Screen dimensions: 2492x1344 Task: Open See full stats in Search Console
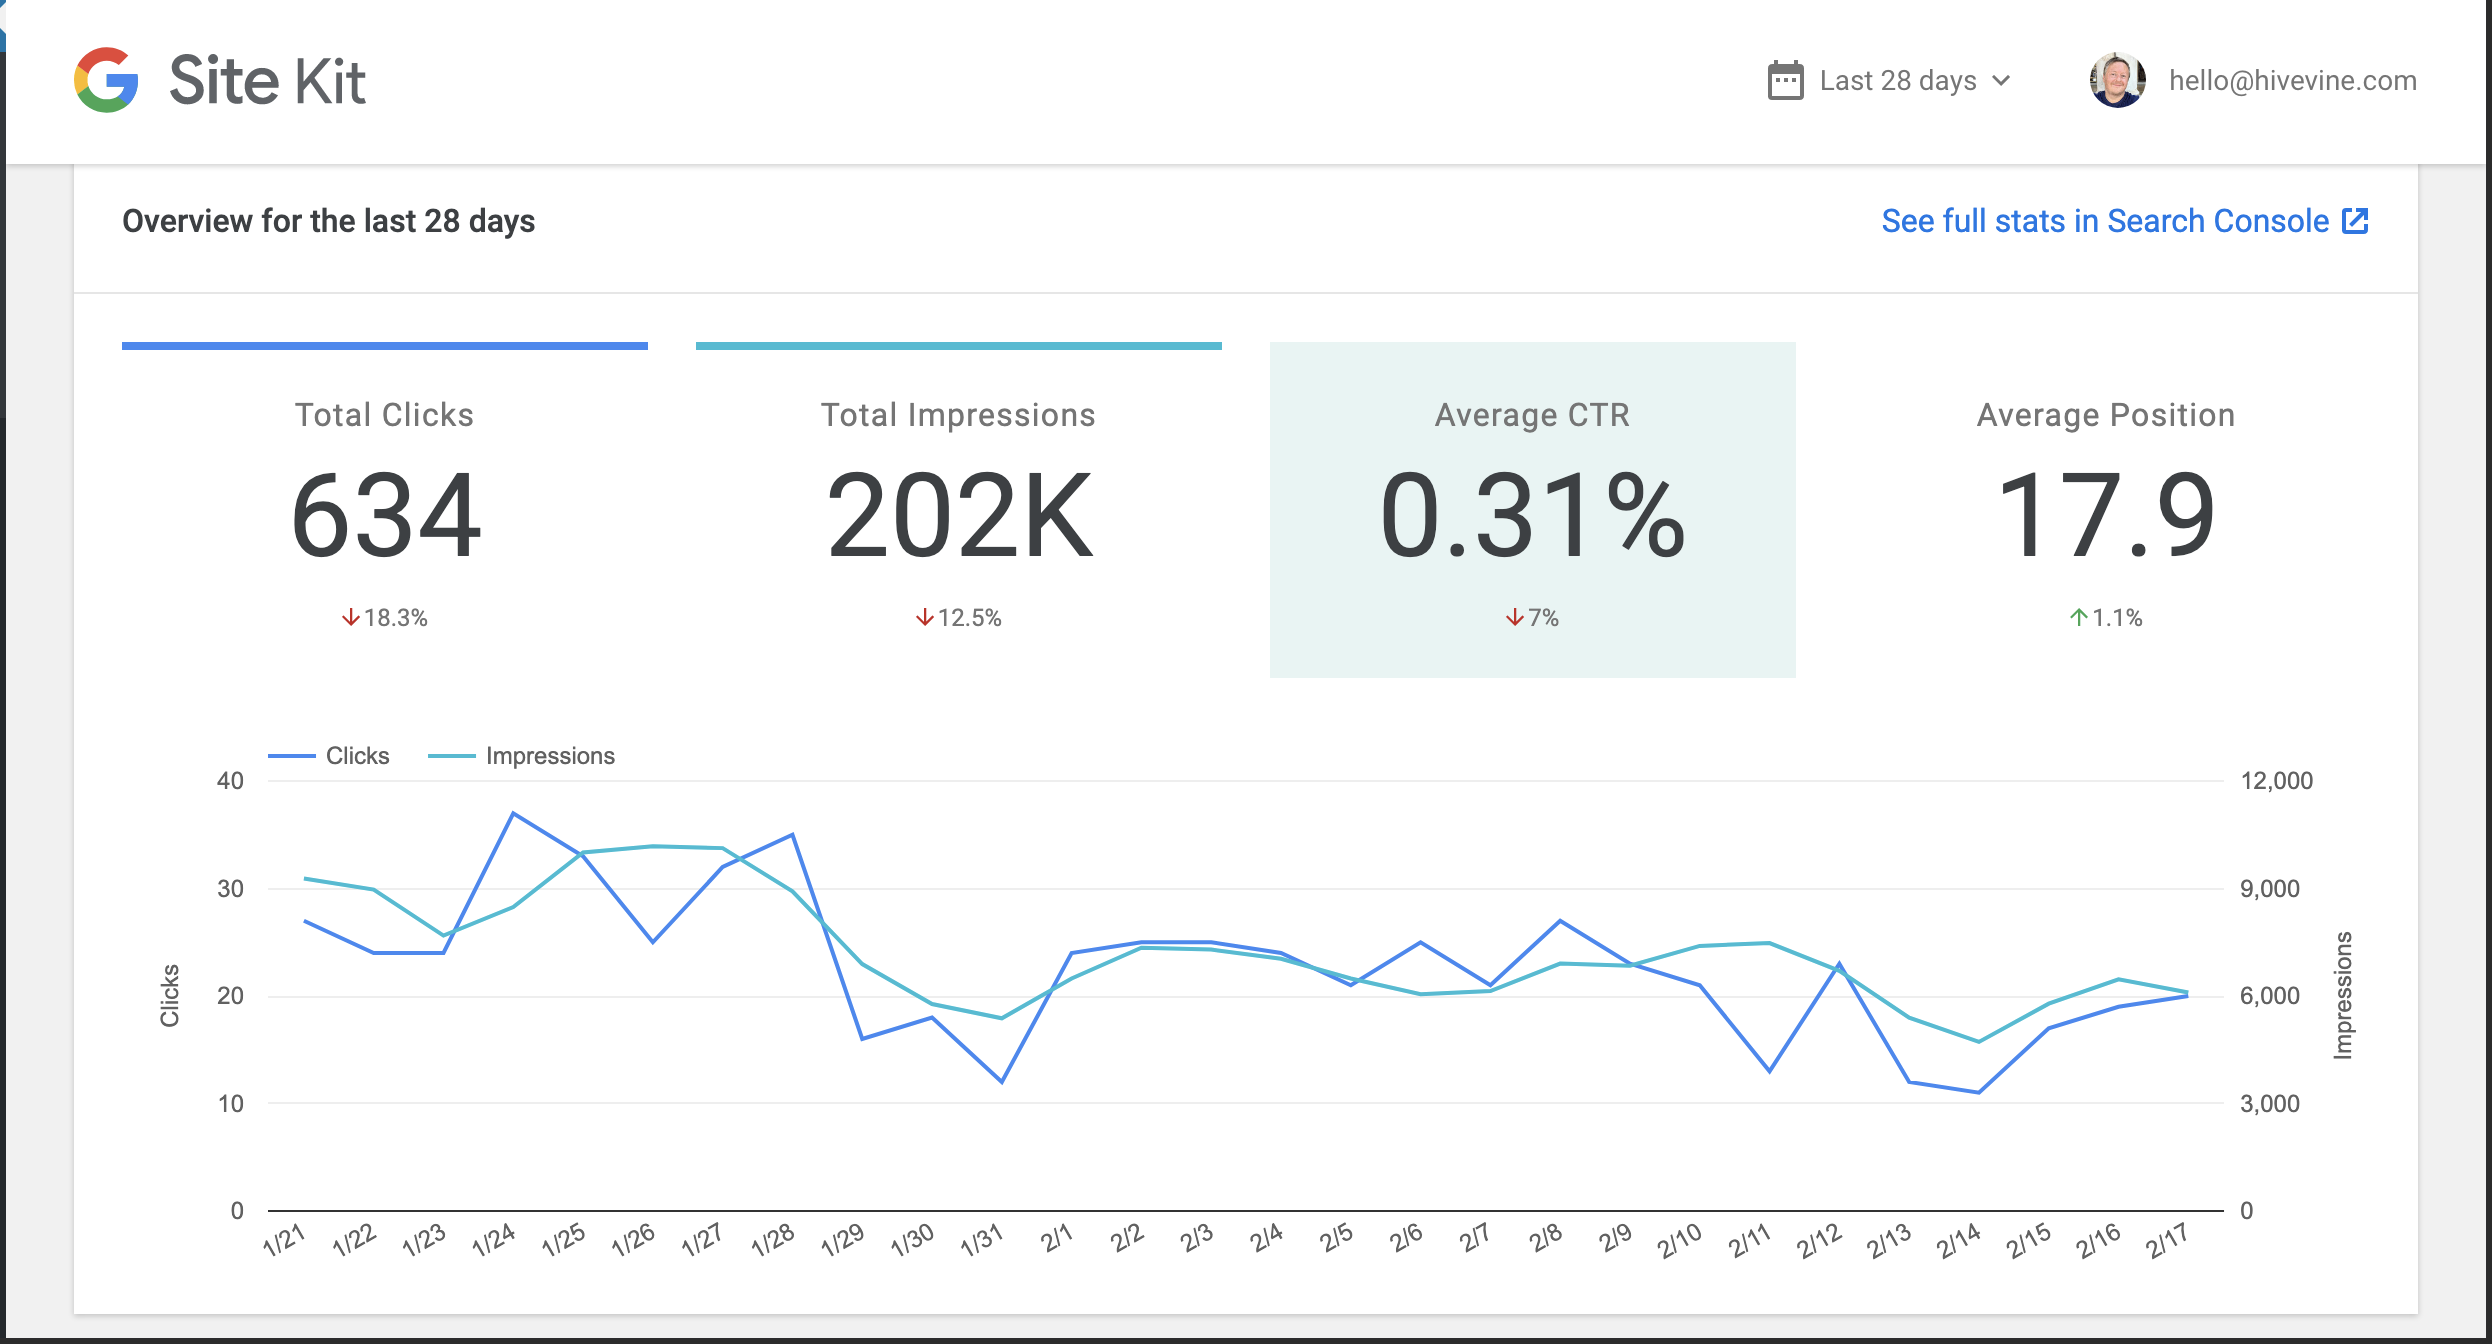(2105, 220)
